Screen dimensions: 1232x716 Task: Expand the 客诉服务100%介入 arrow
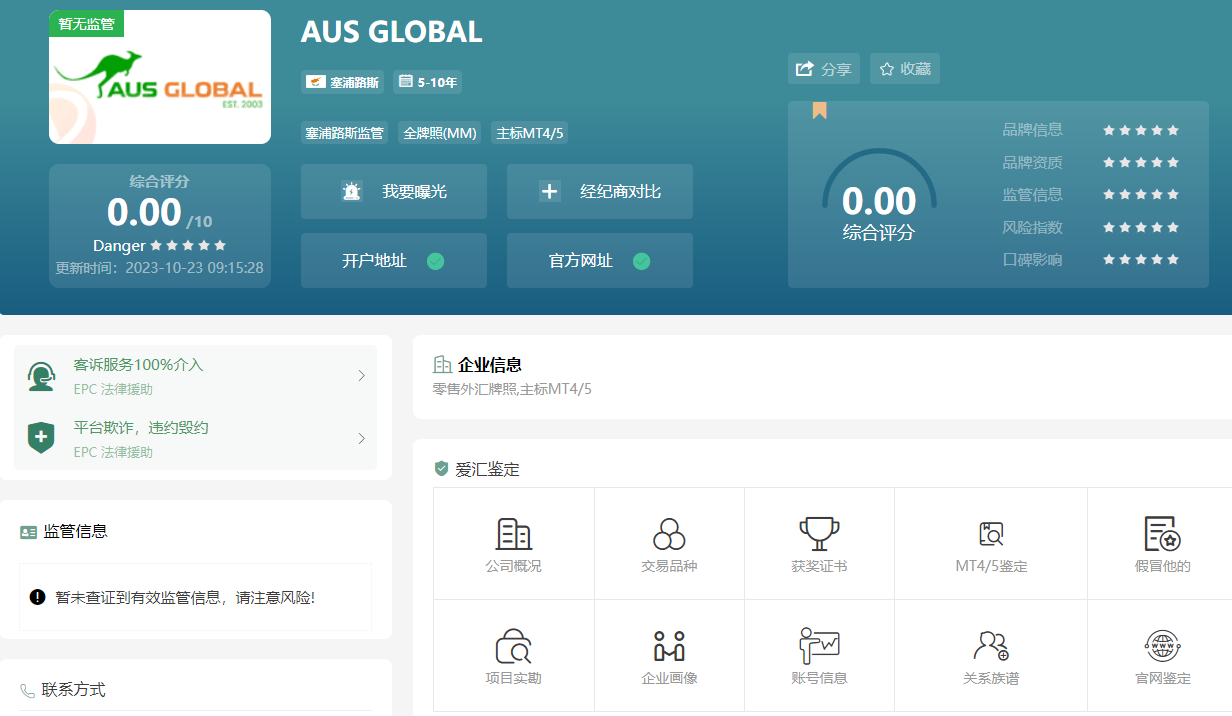[361, 376]
